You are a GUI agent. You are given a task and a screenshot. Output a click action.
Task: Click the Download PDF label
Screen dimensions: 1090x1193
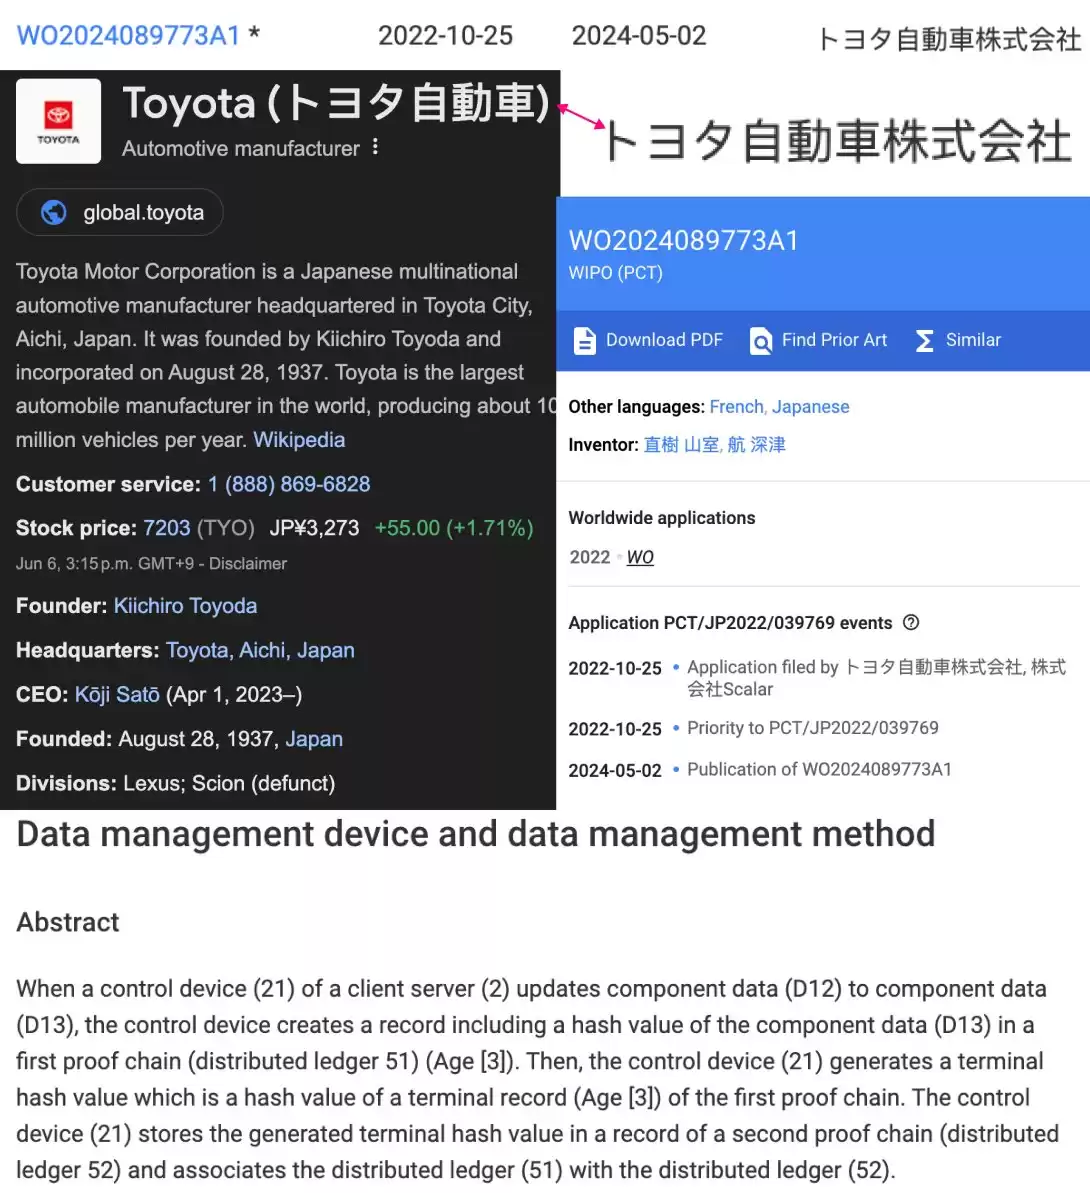tap(664, 340)
